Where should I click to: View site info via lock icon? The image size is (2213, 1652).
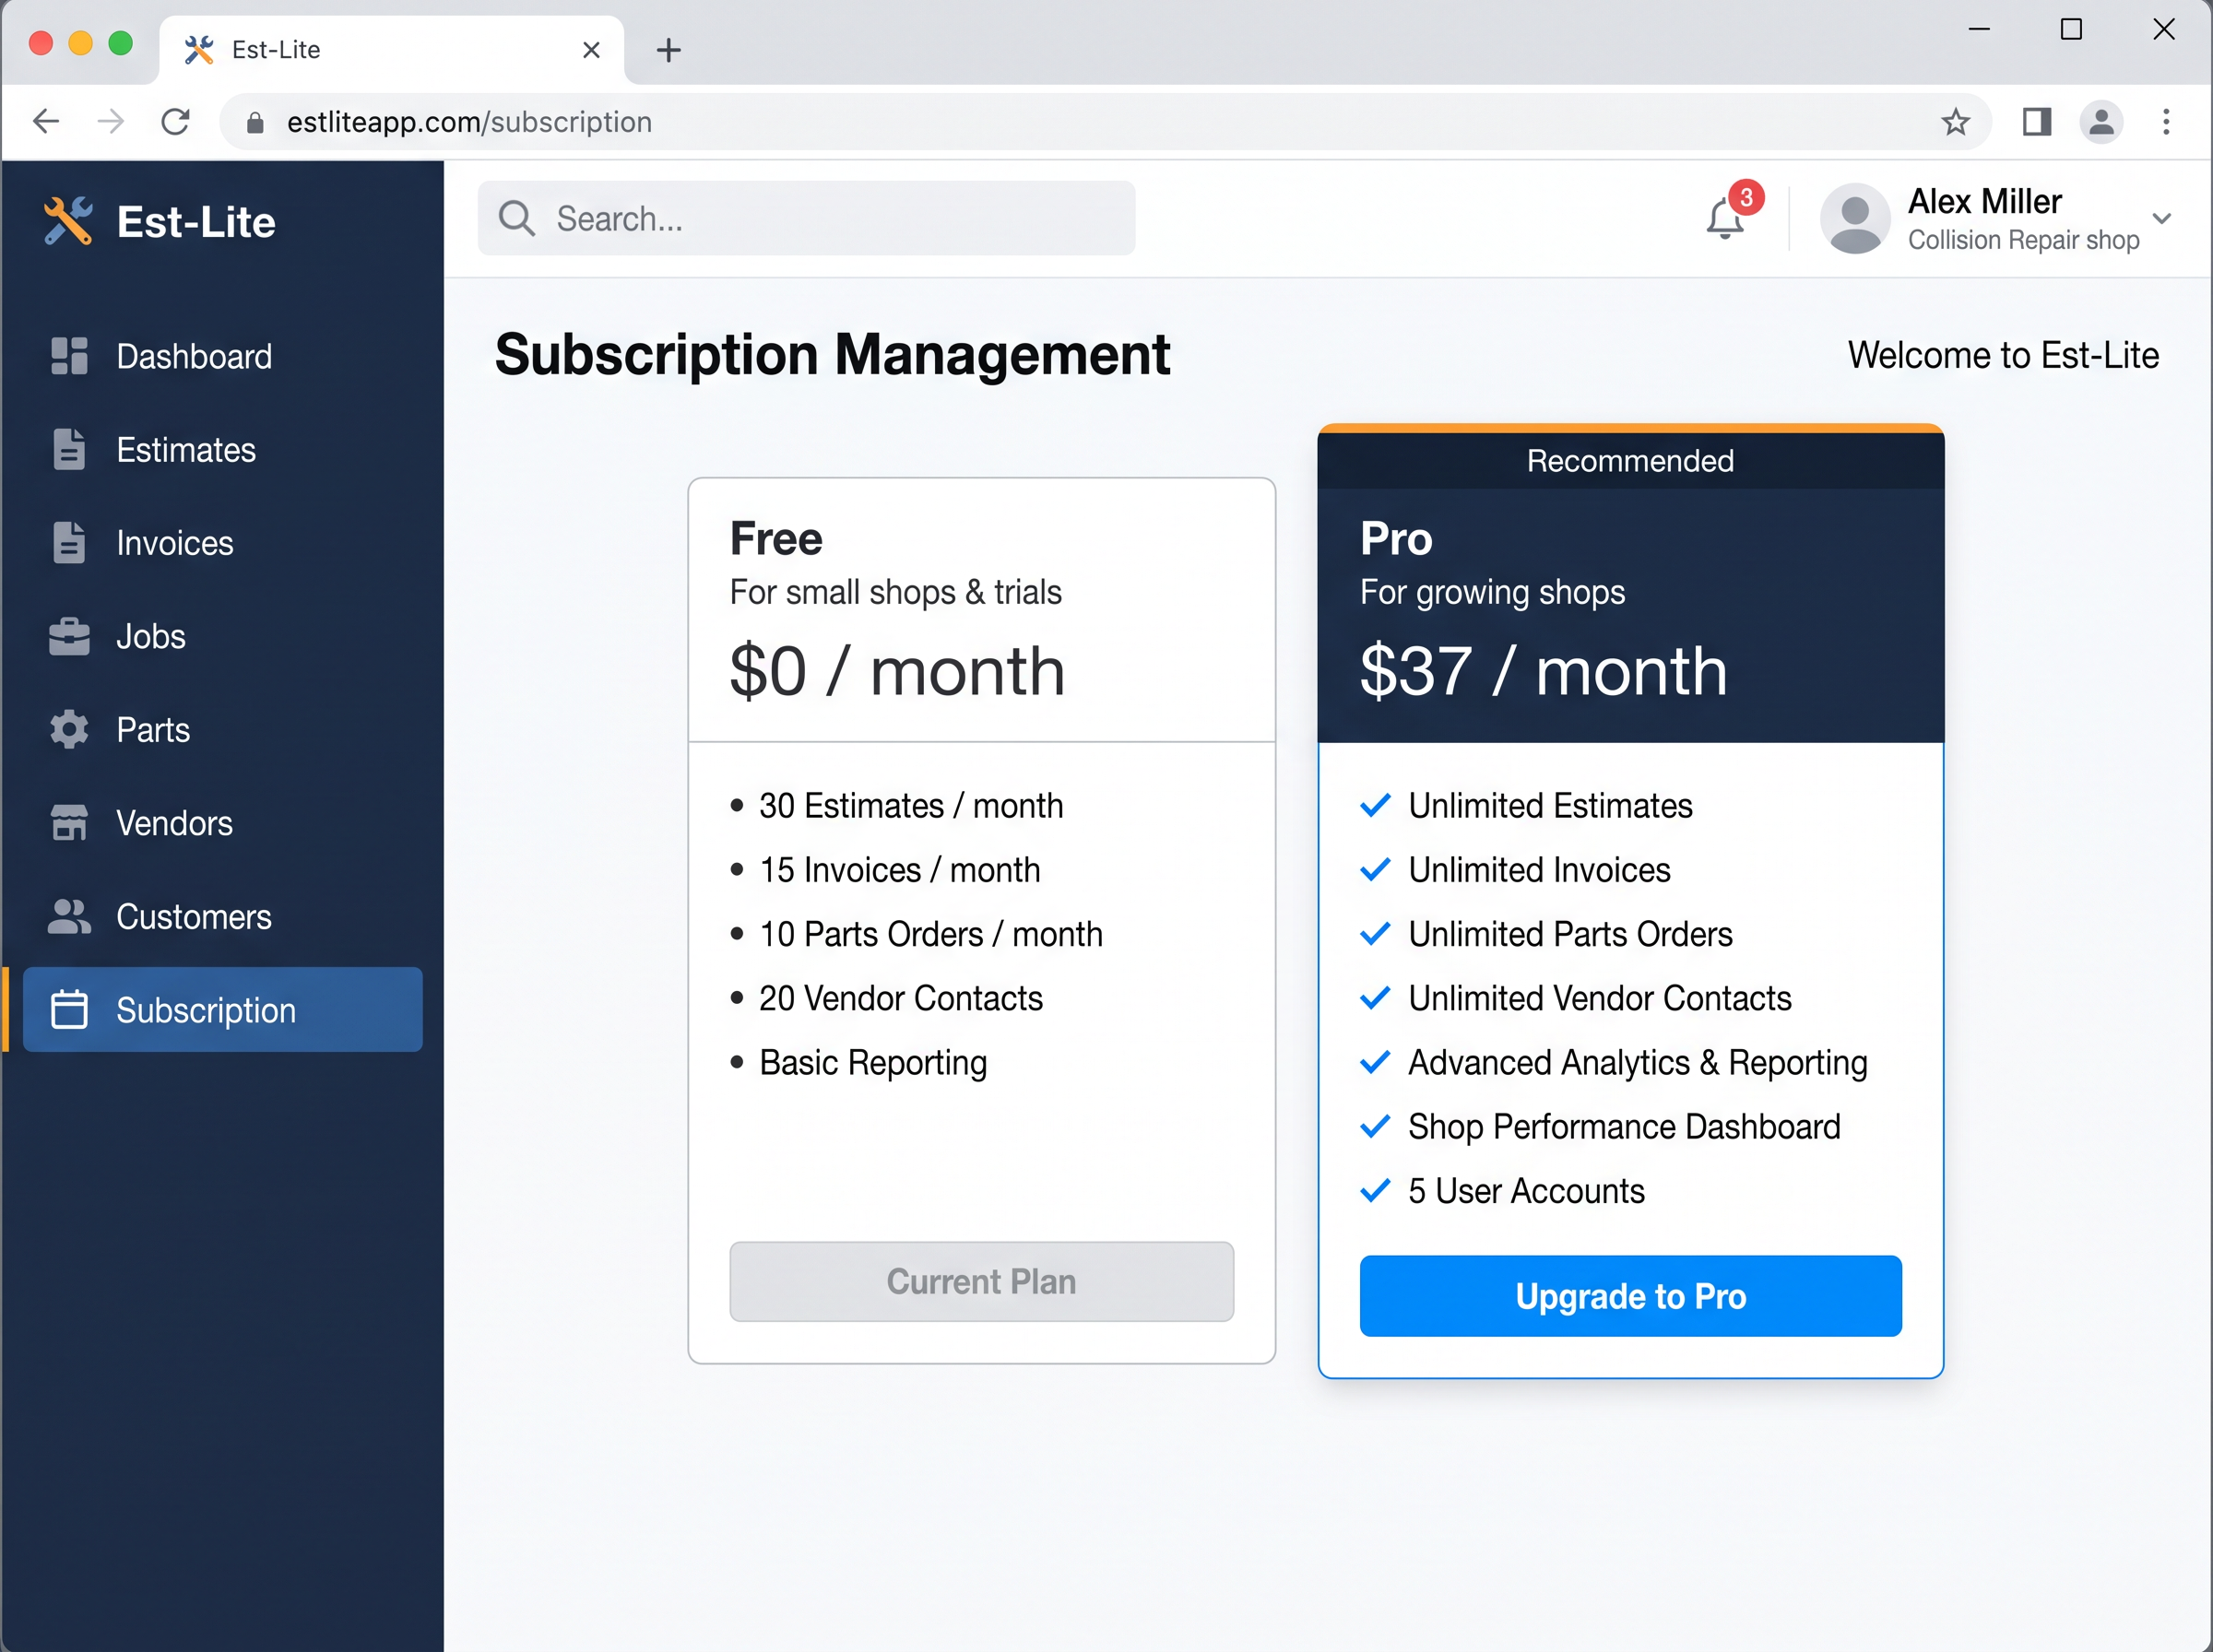tap(255, 122)
